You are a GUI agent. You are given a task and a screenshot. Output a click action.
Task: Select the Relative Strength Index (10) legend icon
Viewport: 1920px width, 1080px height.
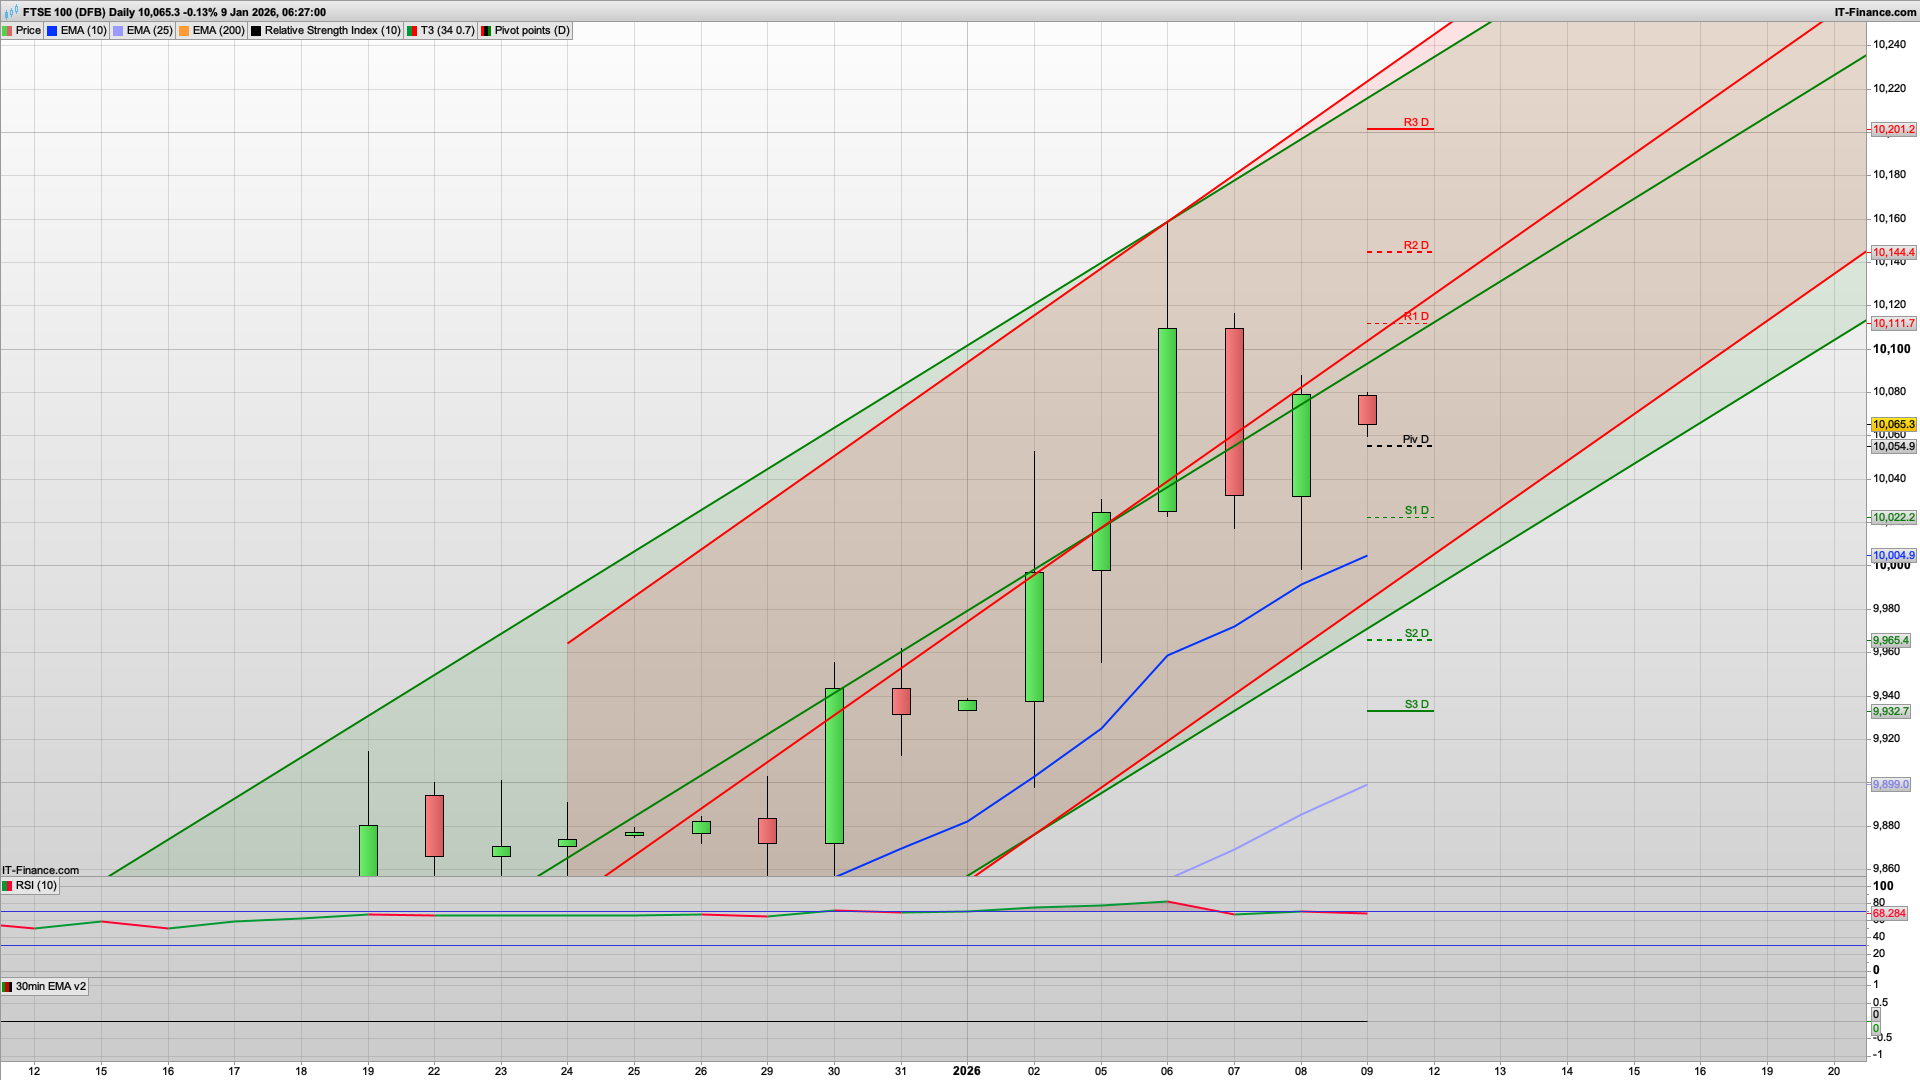[x=256, y=30]
